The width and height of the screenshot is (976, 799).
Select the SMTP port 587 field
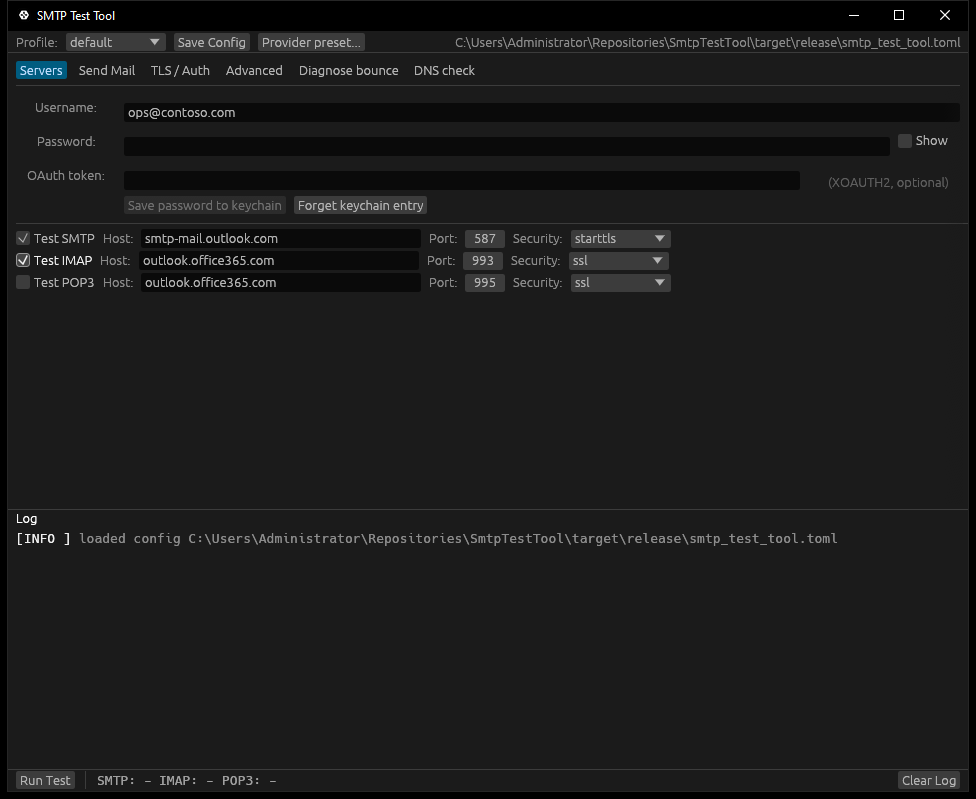pyautogui.click(x=484, y=238)
